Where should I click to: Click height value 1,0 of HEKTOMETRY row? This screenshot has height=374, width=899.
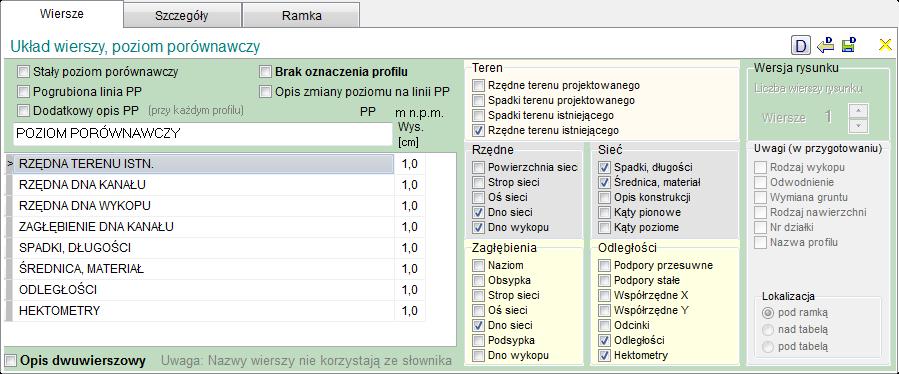(x=410, y=311)
